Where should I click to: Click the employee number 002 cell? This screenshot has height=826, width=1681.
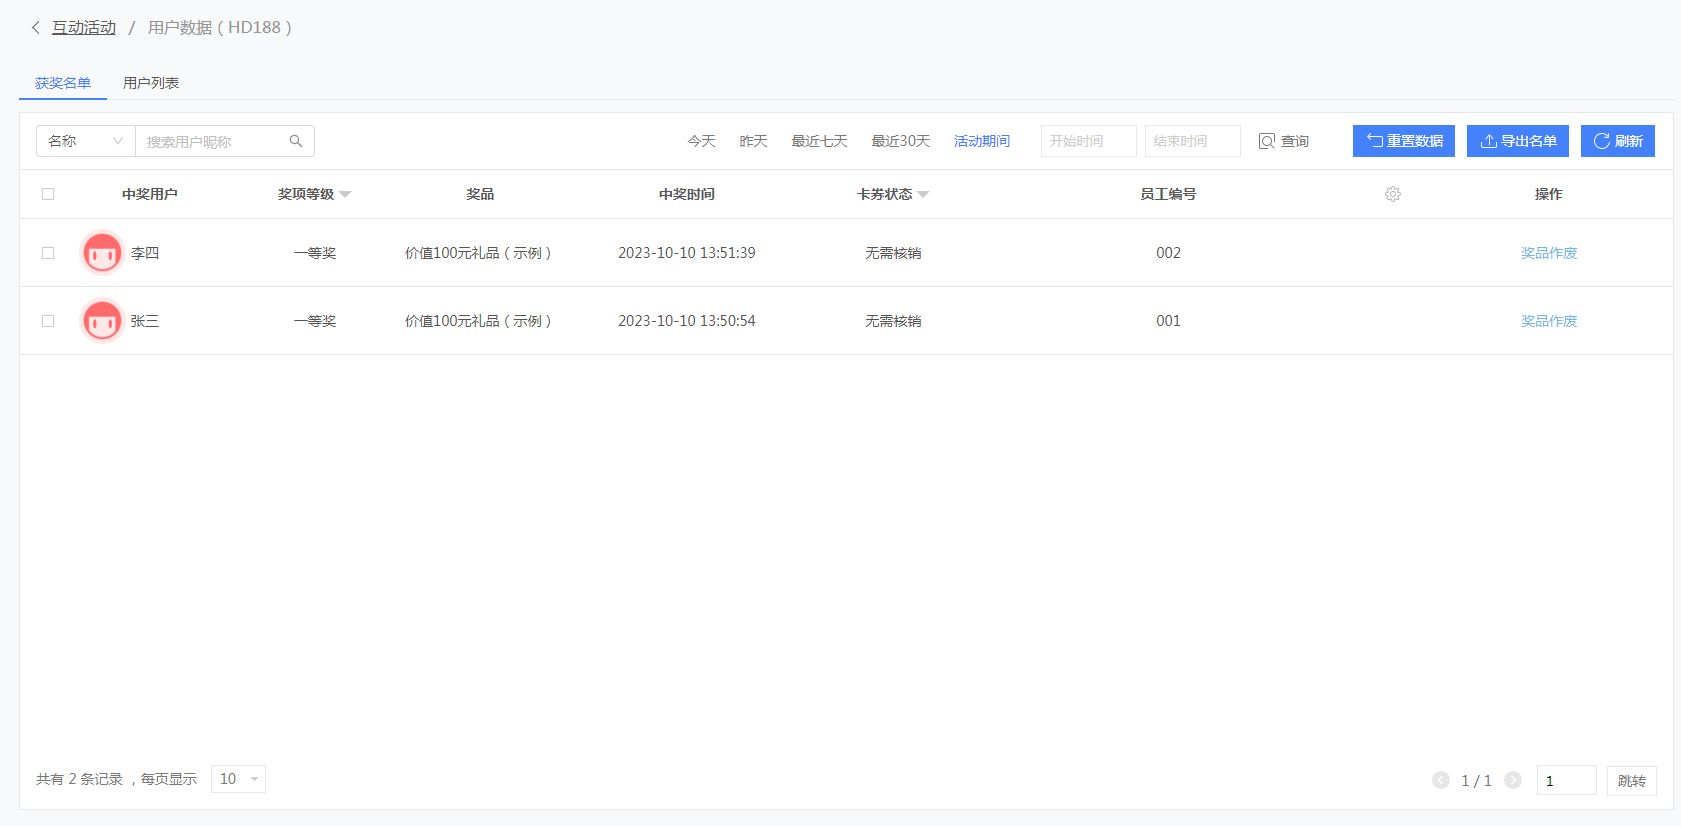[1168, 253]
